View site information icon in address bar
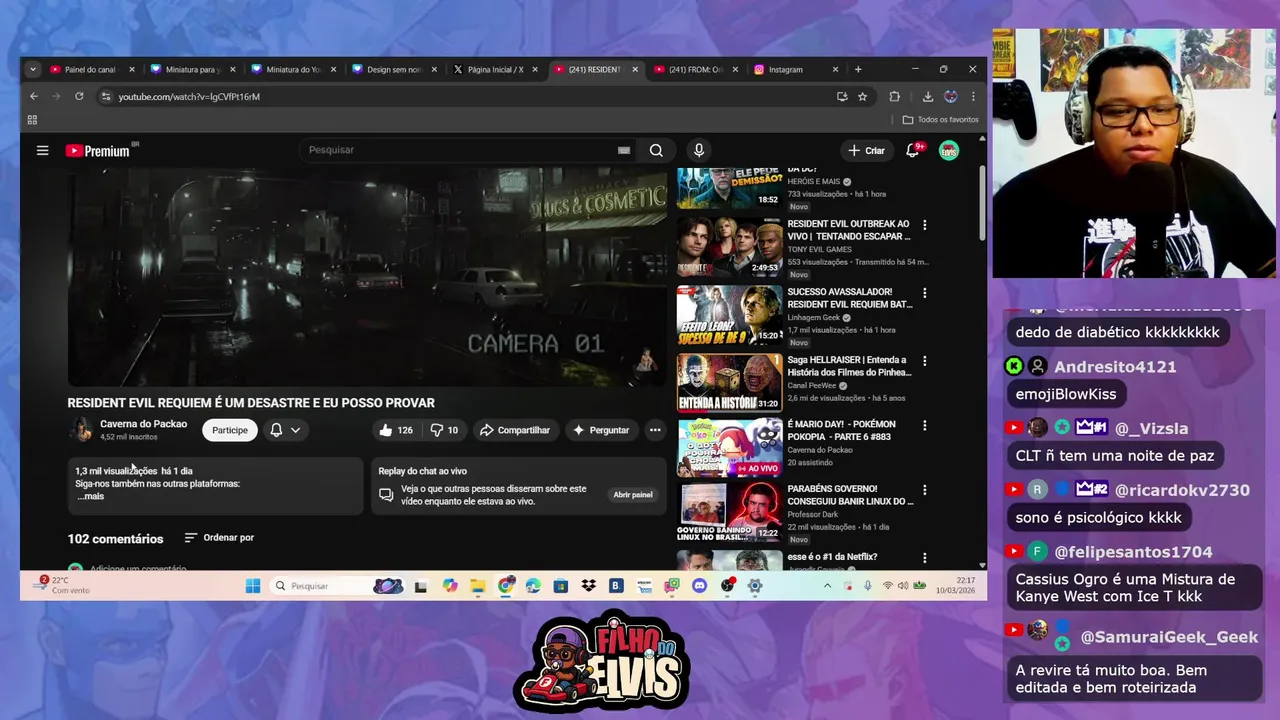The height and width of the screenshot is (720, 1280). pos(106,96)
